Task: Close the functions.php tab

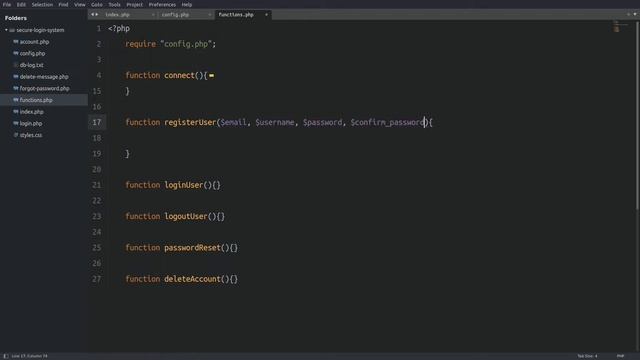Action: click(266, 15)
